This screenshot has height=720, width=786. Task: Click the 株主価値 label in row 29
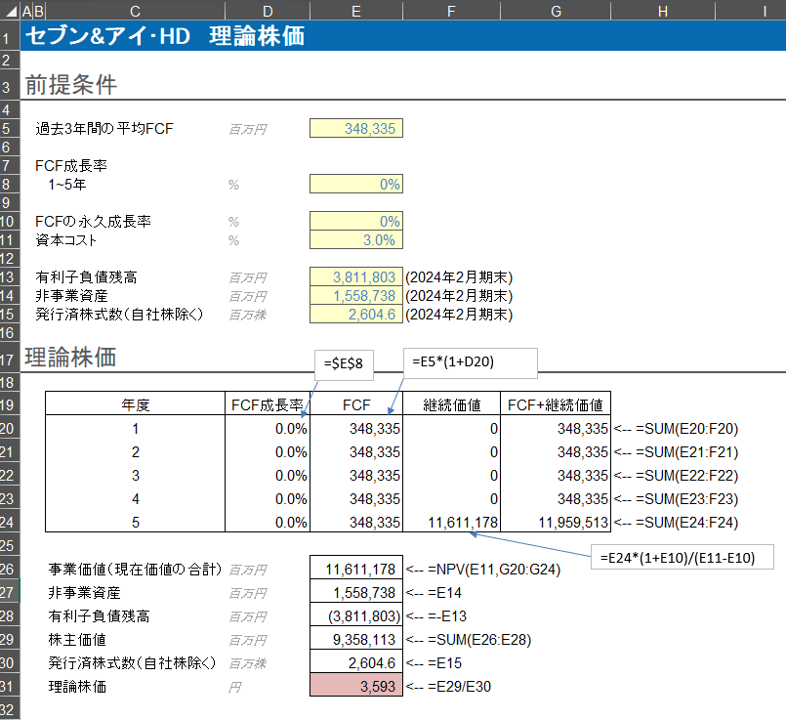(x=77, y=640)
